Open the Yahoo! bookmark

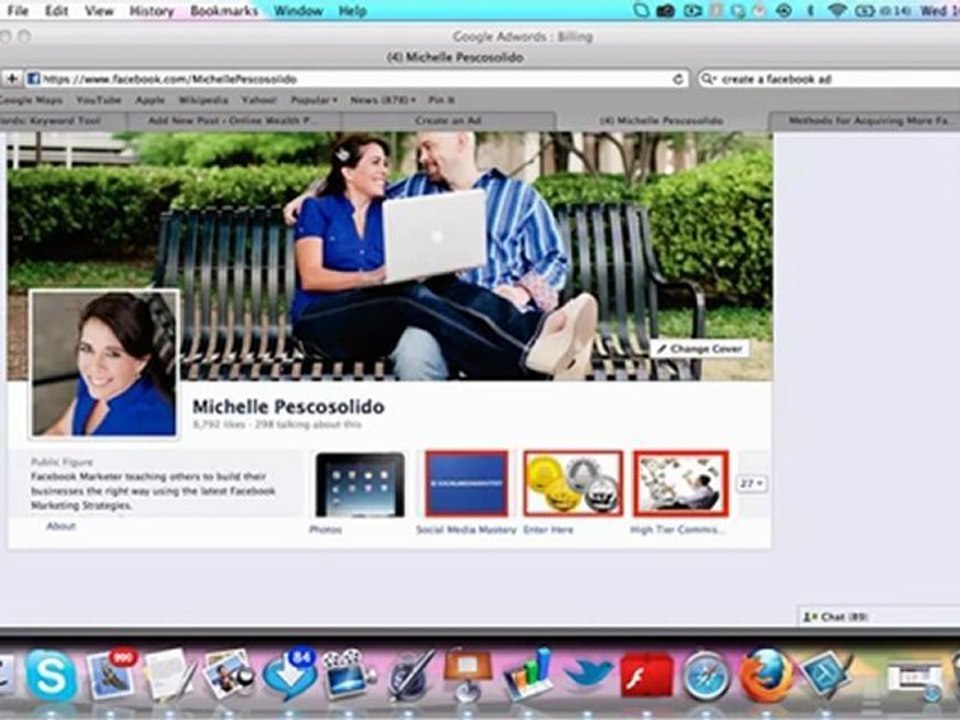coord(259,100)
